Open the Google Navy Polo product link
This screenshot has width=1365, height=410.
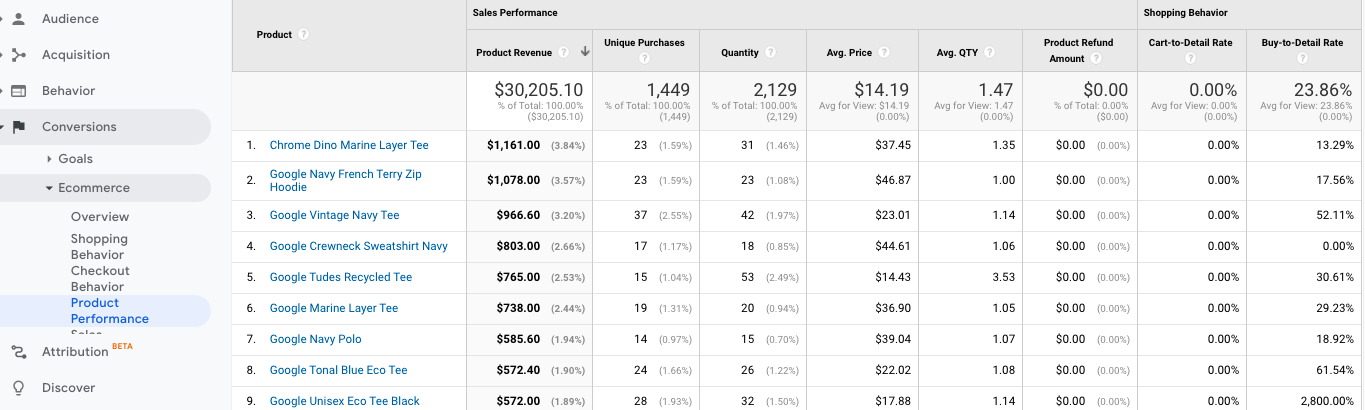pyautogui.click(x=316, y=339)
